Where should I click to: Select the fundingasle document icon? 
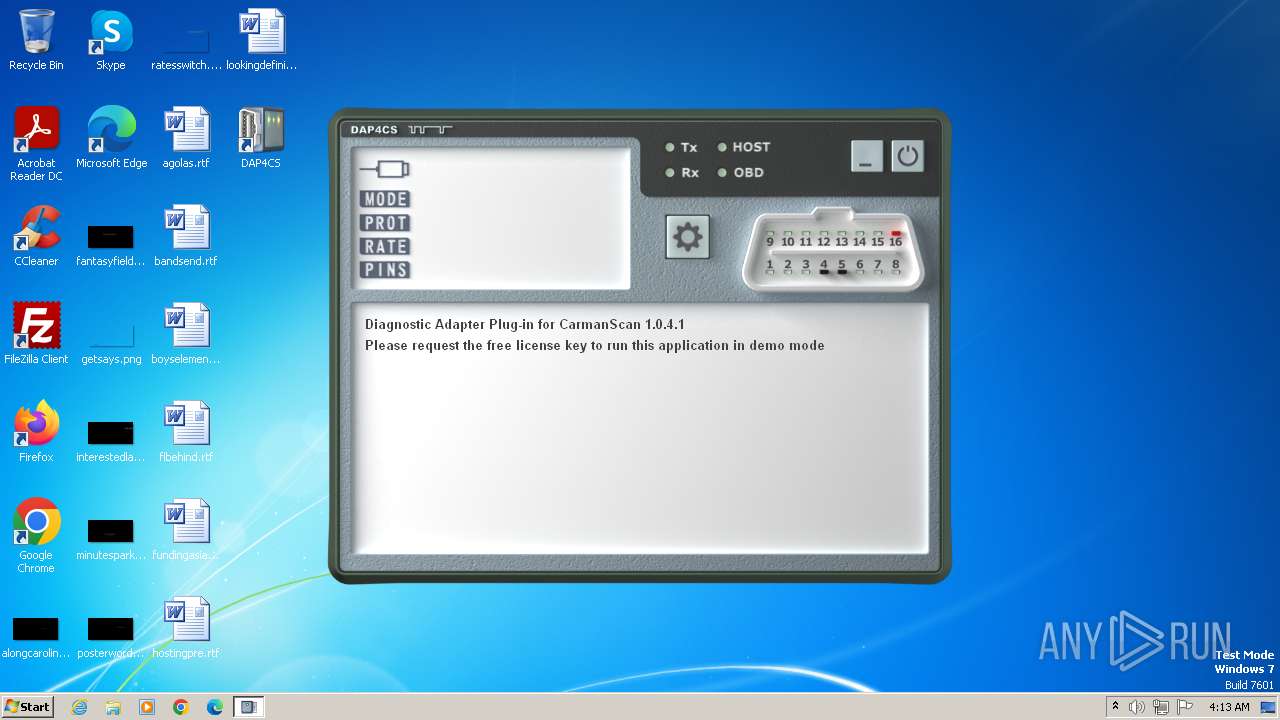click(186, 530)
